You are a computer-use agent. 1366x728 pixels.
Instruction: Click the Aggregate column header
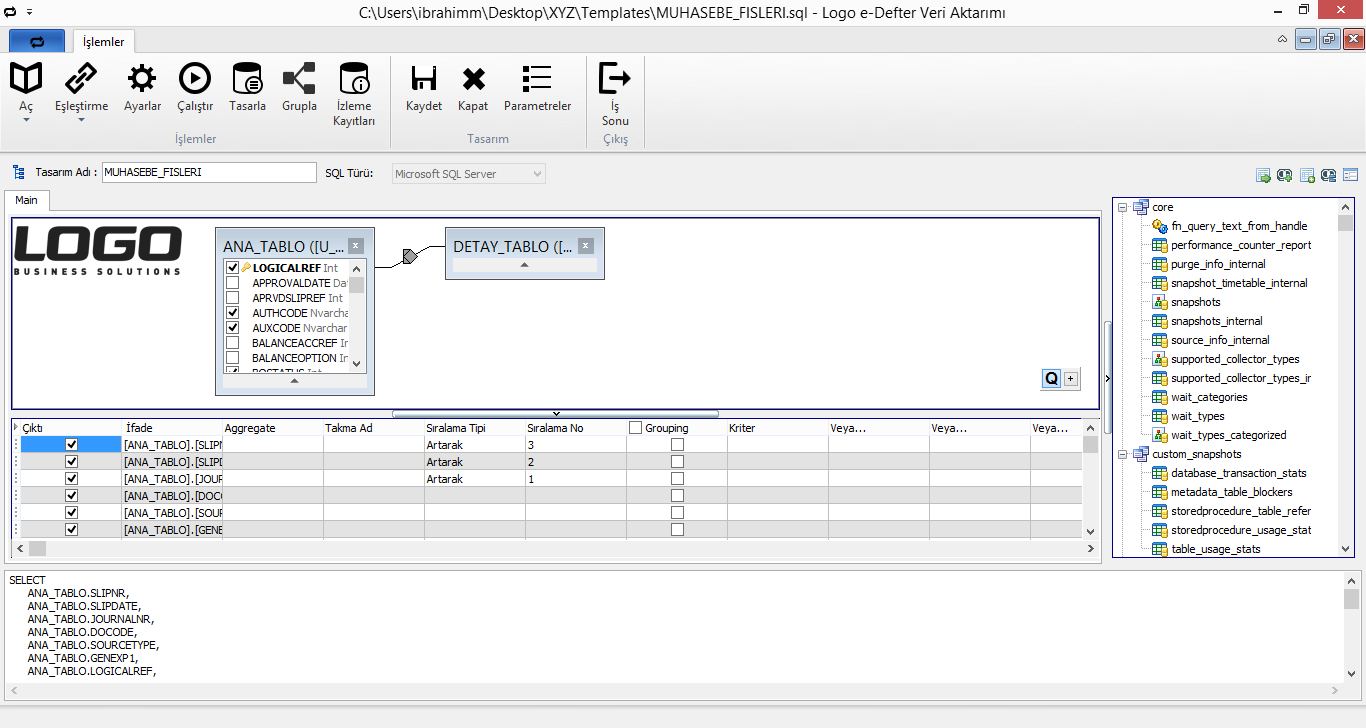click(x=272, y=428)
